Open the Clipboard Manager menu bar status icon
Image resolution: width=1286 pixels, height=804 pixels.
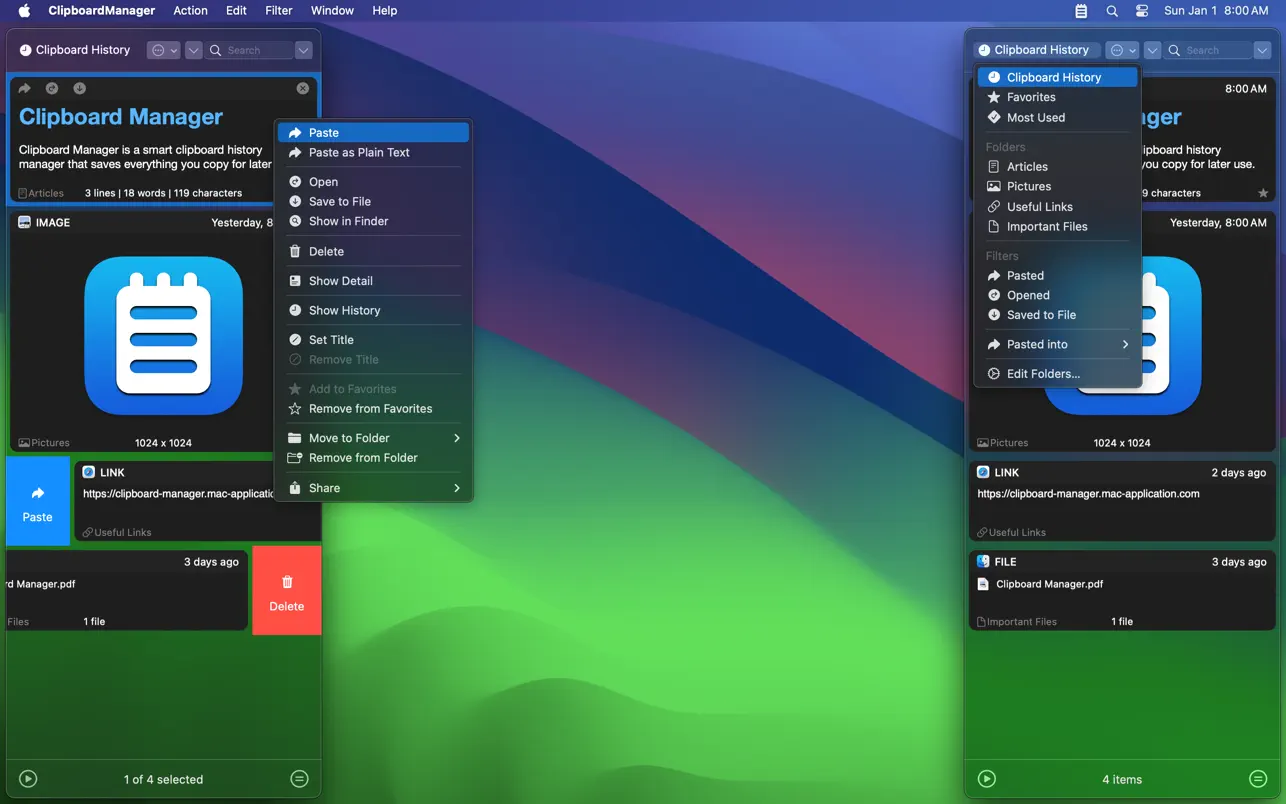coord(1081,11)
